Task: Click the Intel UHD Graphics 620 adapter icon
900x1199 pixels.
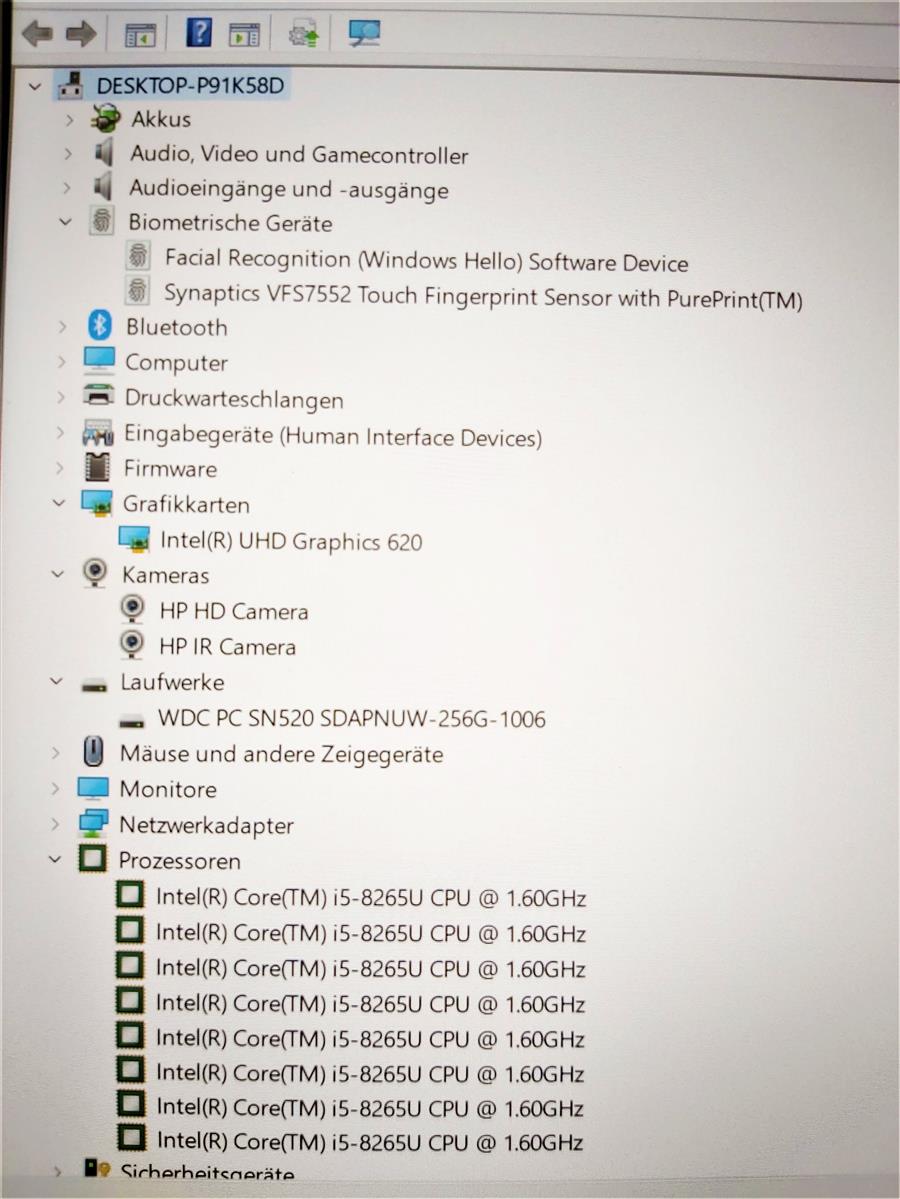Action: tap(134, 538)
